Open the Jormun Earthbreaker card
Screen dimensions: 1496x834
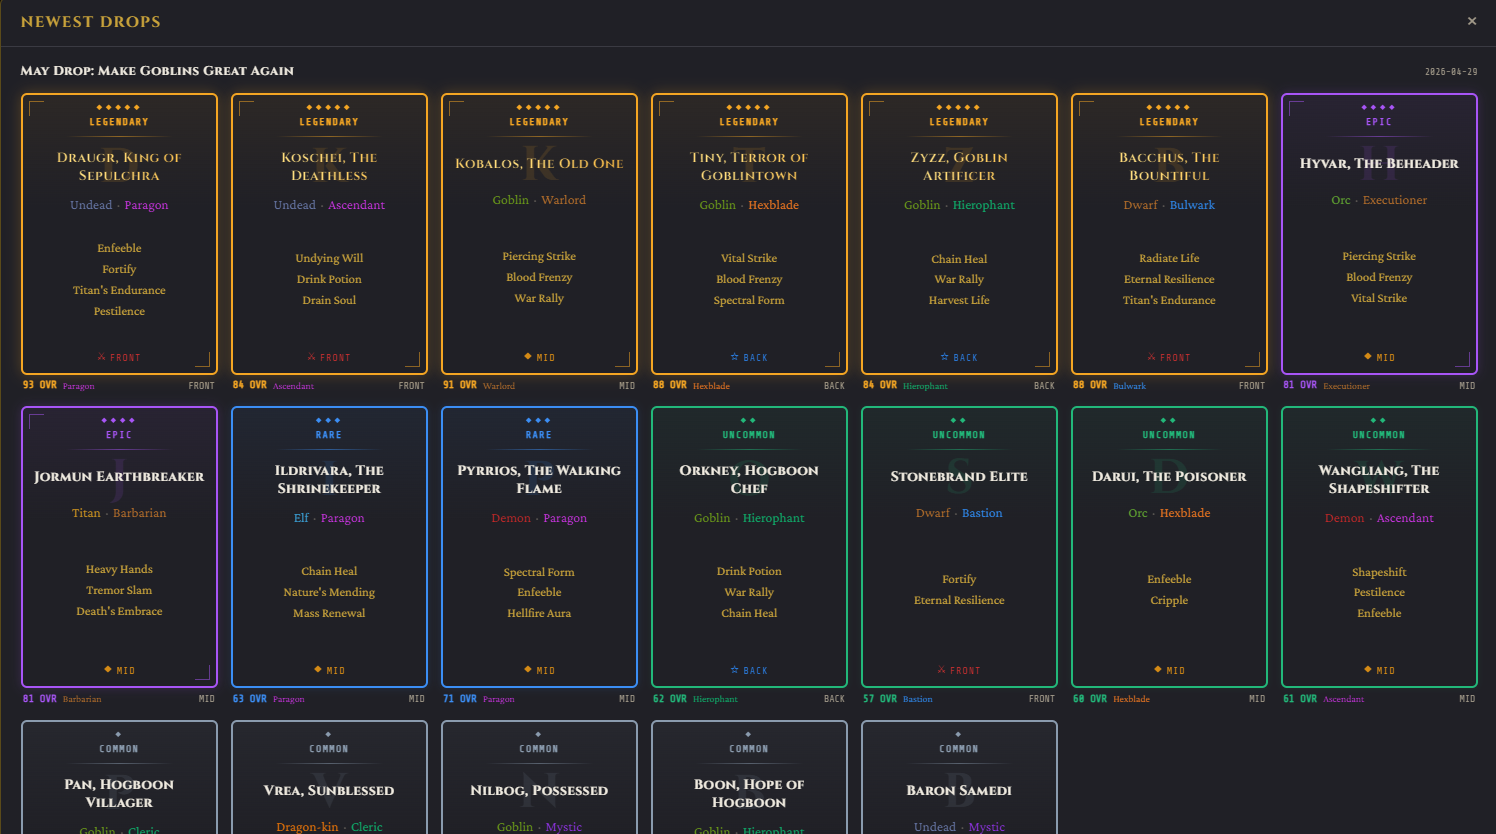[x=119, y=547]
